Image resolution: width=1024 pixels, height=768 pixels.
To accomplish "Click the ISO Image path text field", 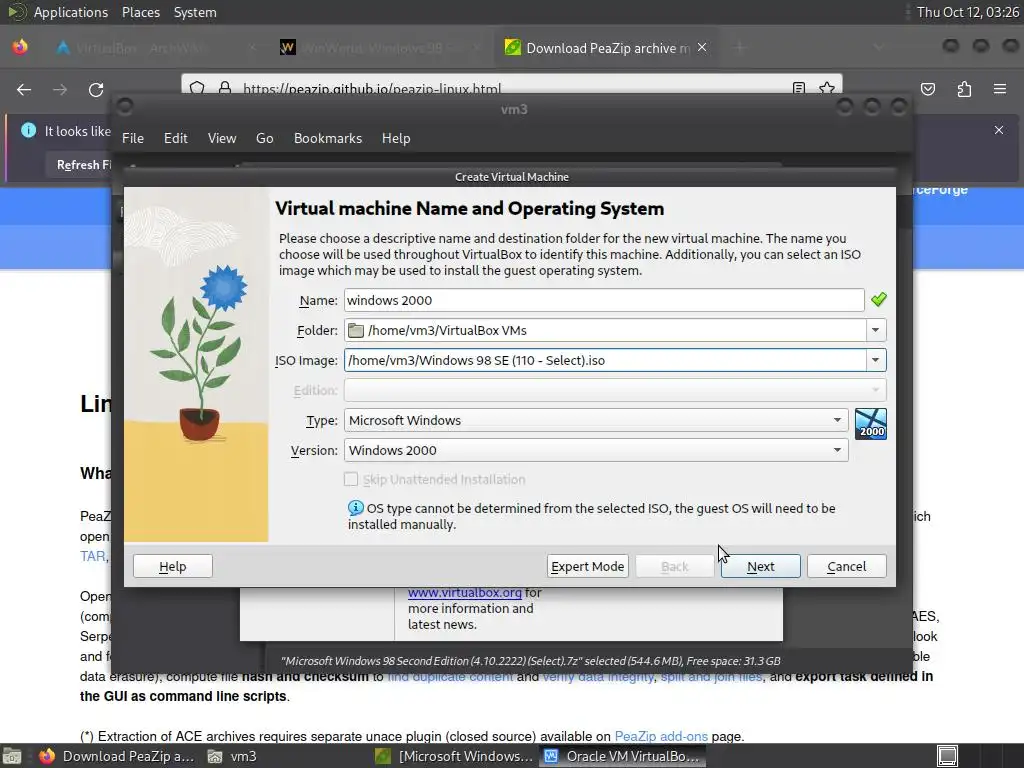I will [605, 360].
